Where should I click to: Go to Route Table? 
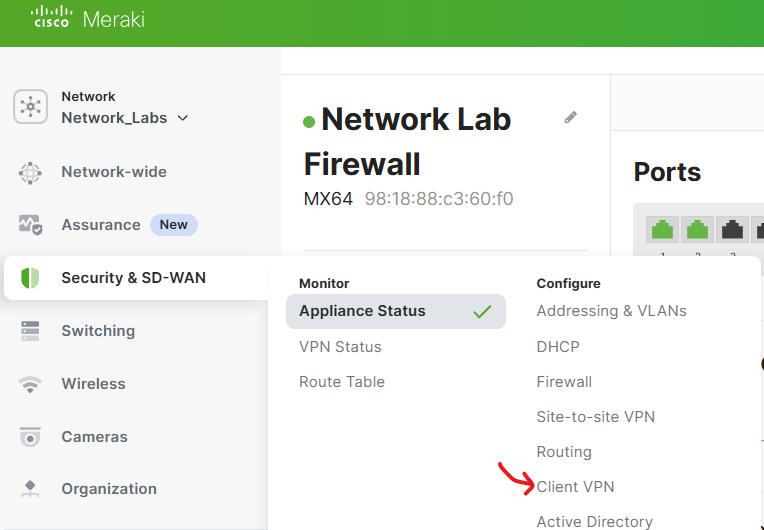click(x=342, y=382)
